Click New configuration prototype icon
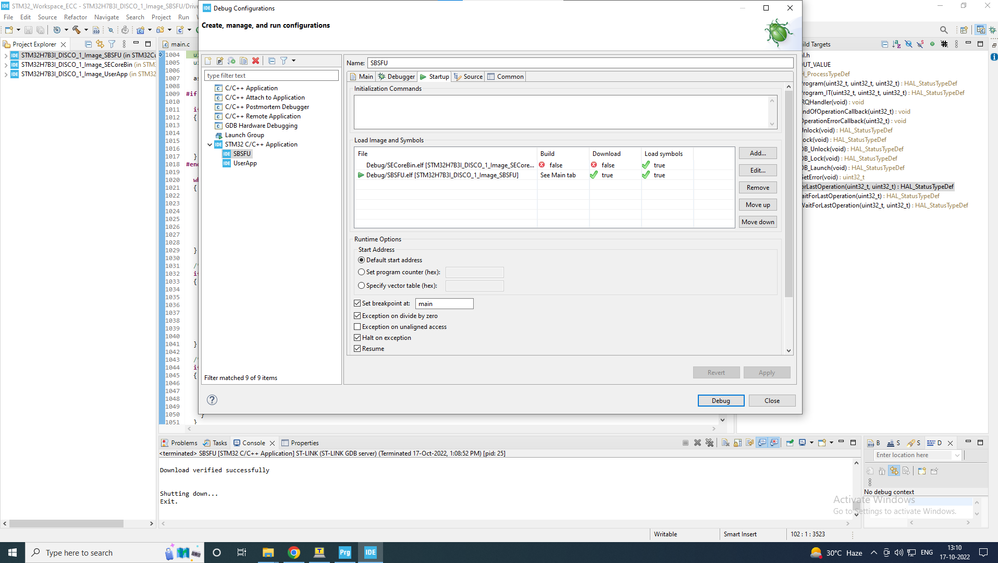Image resolution: width=998 pixels, height=563 pixels. pos(220,61)
